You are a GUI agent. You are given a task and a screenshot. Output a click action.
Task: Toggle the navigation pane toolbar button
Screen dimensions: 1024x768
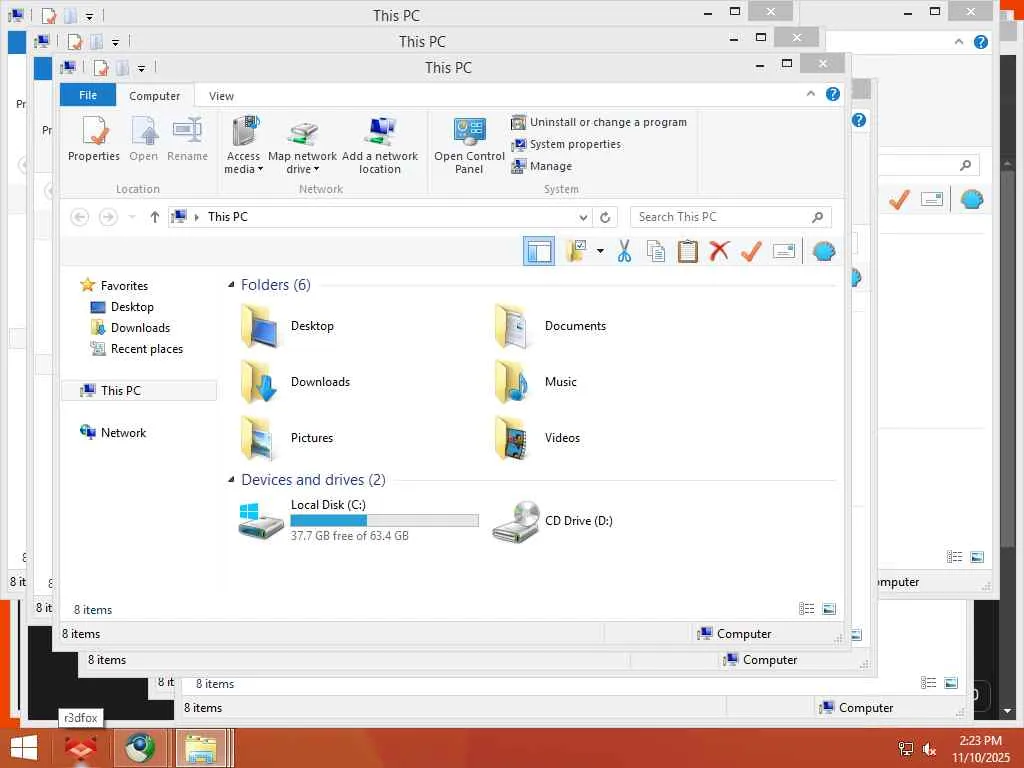539,251
